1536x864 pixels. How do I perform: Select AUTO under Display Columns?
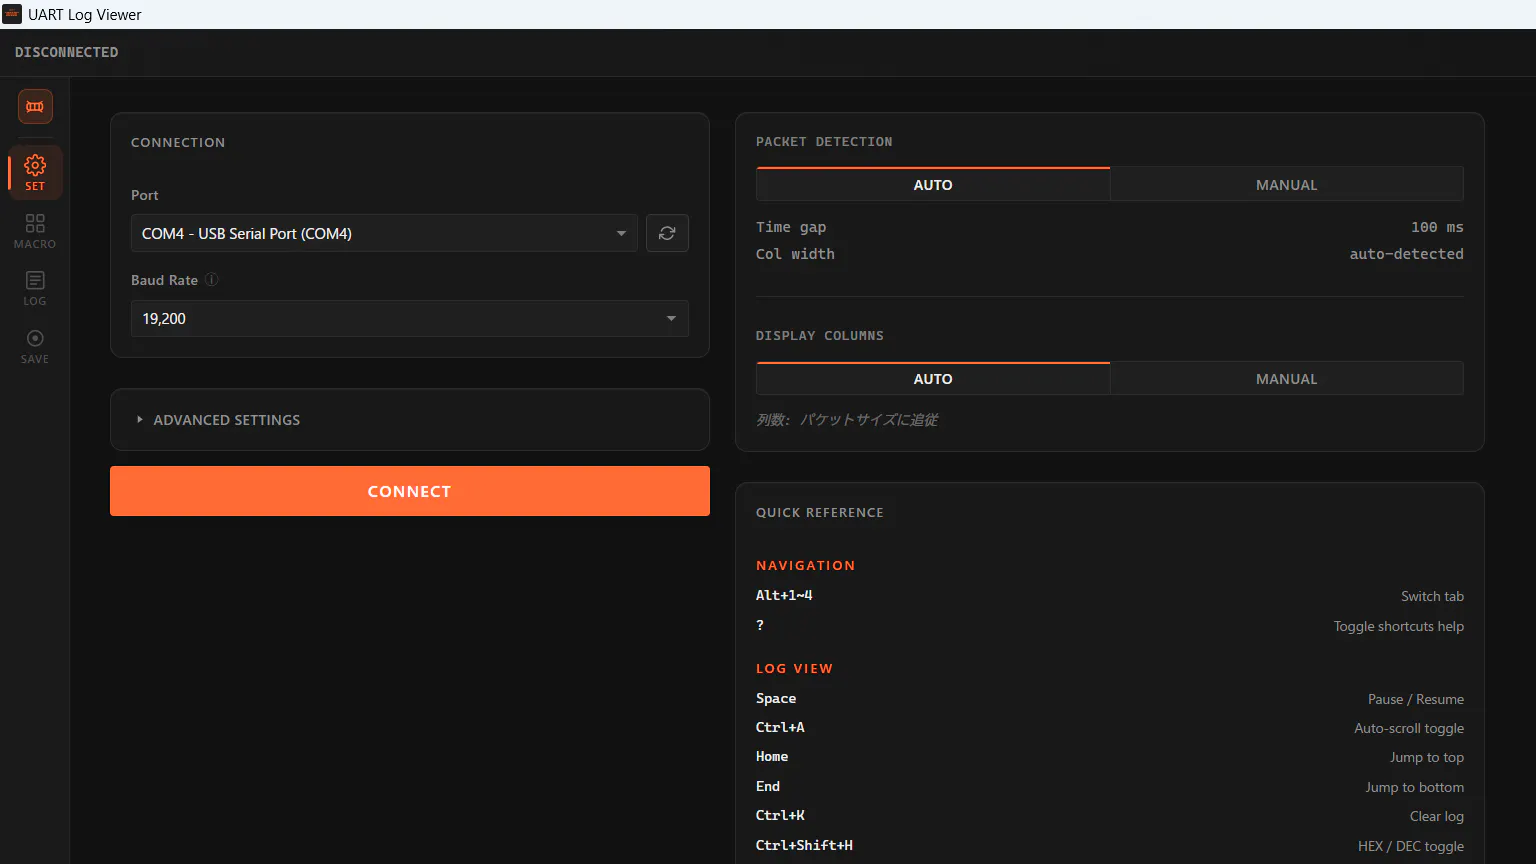(x=933, y=378)
